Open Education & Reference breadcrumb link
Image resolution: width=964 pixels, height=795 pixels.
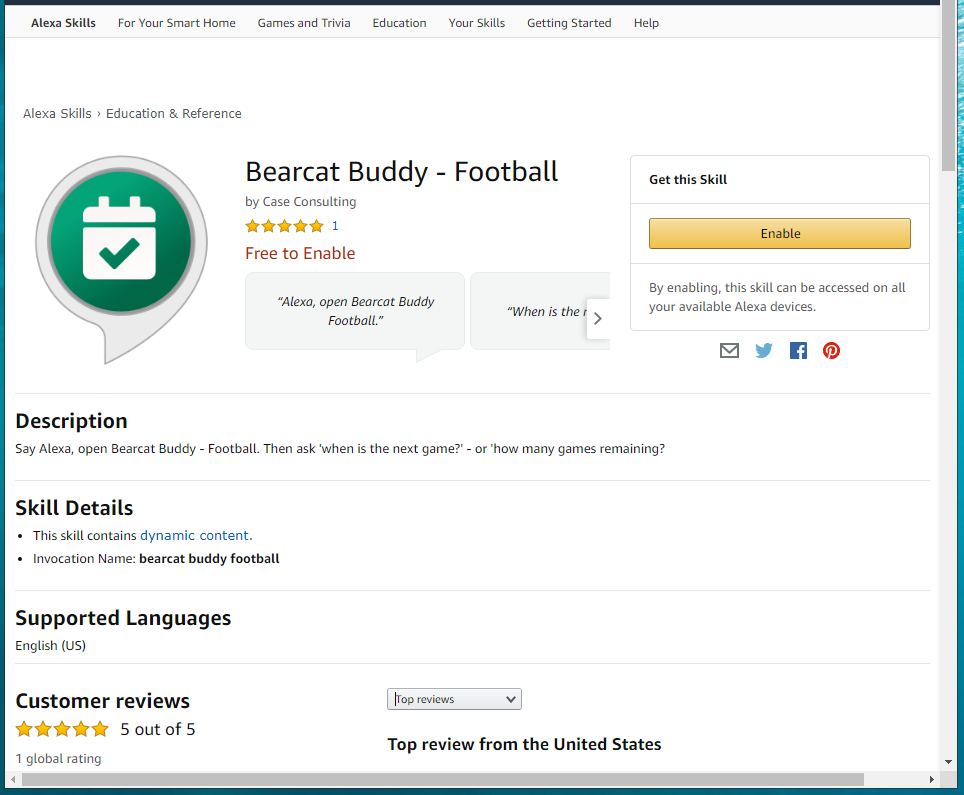(174, 114)
